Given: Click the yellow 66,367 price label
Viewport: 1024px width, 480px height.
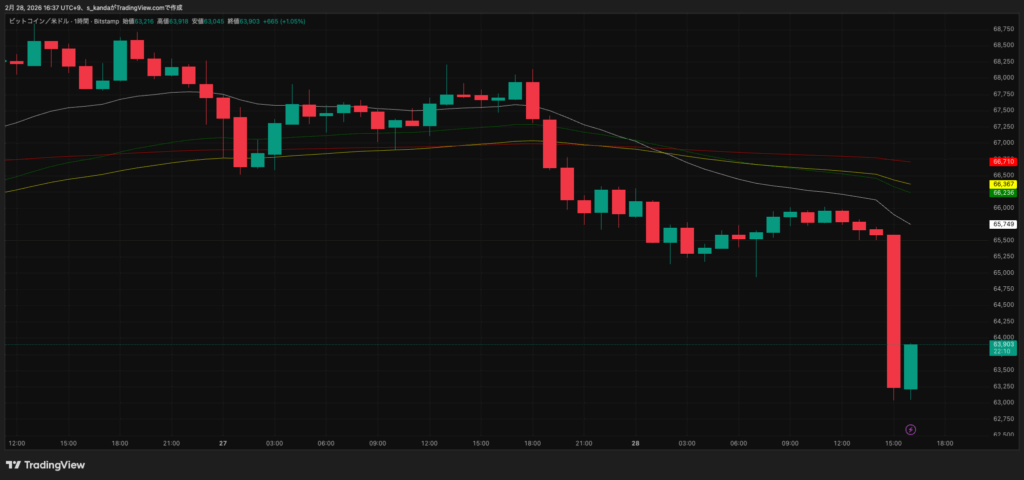Looking at the screenshot, I should tap(1003, 184).
